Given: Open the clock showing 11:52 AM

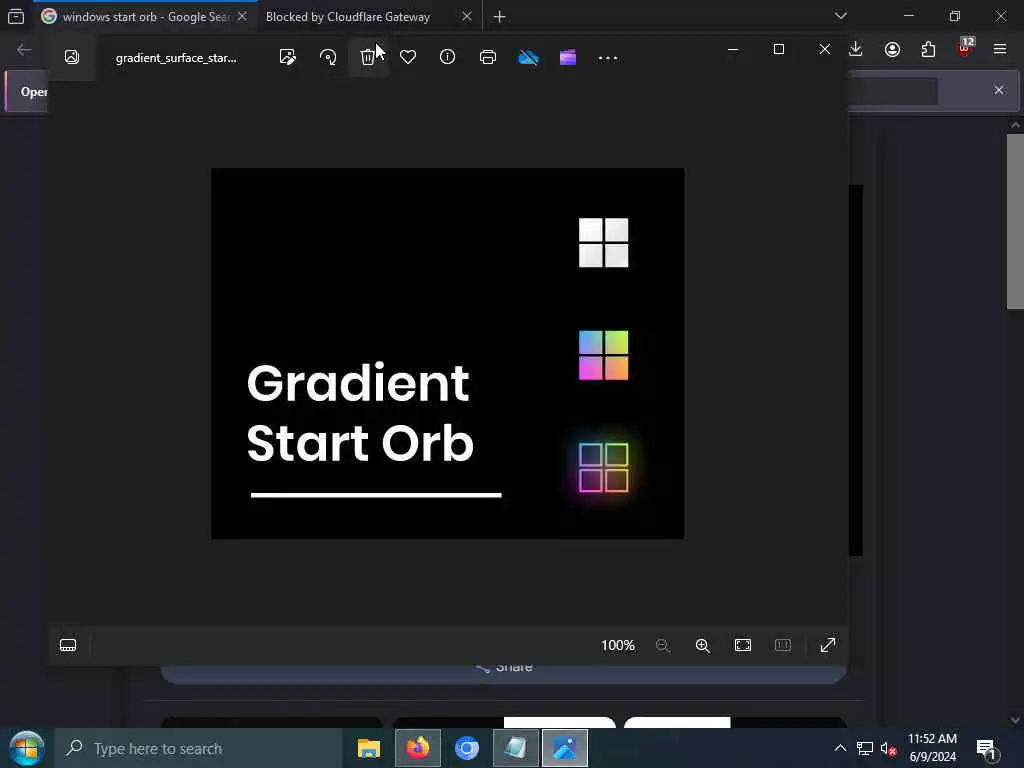Looking at the screenshot, I should point(933,748).
